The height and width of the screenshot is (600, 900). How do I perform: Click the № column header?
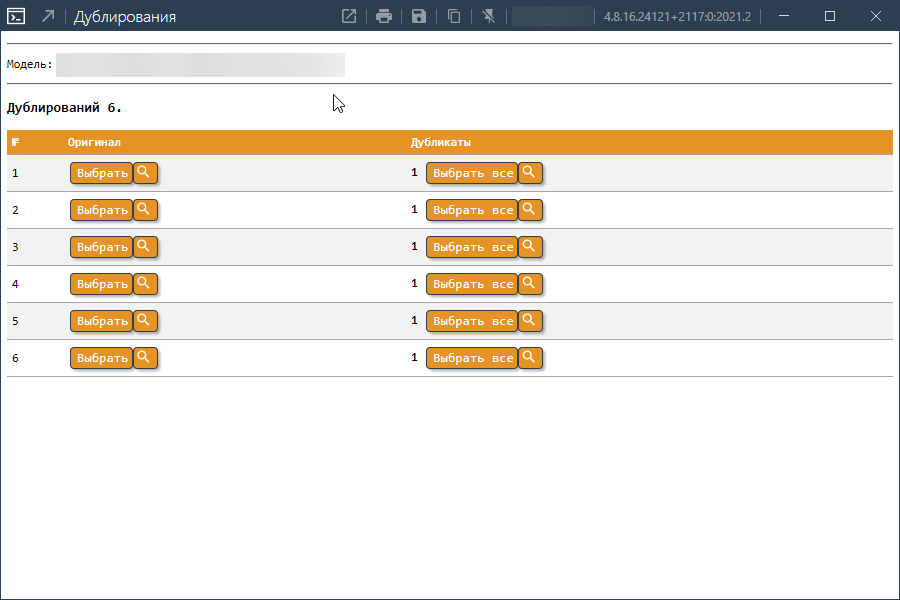click(15, 142)
